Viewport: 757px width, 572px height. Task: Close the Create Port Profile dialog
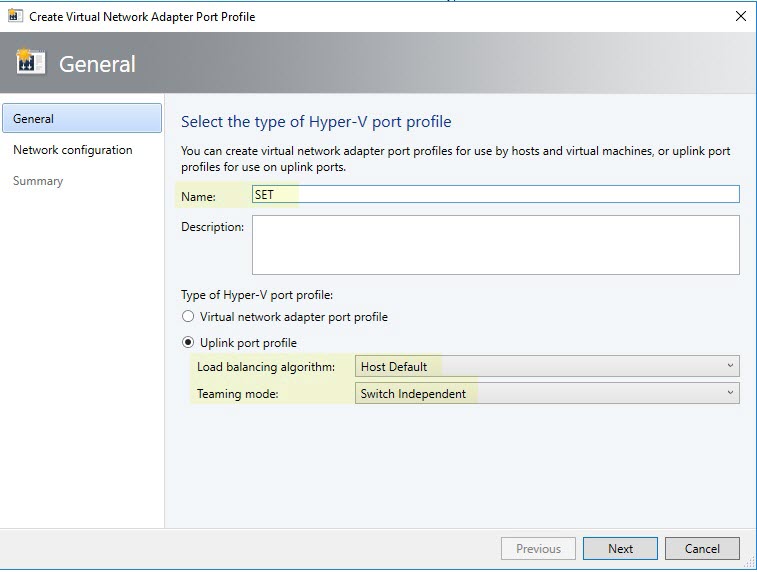[741, 16]
